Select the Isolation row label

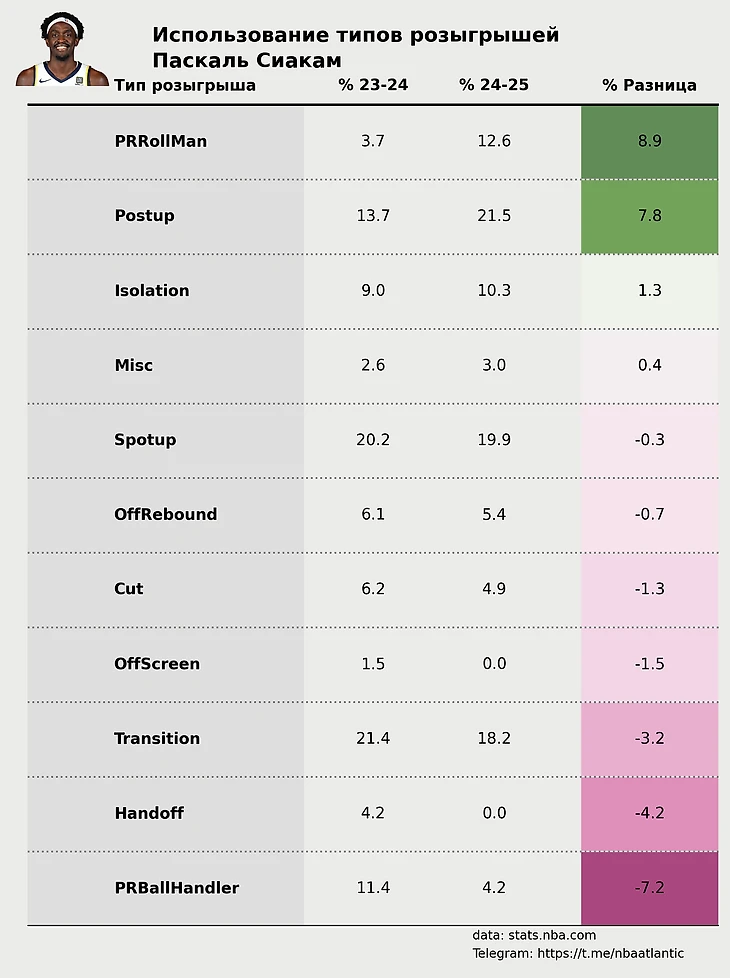[152, 291]
